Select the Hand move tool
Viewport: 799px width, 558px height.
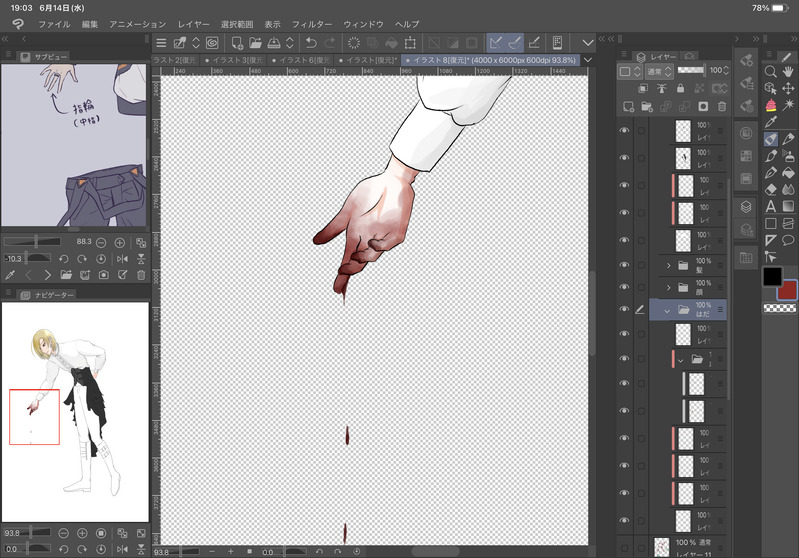788,71
